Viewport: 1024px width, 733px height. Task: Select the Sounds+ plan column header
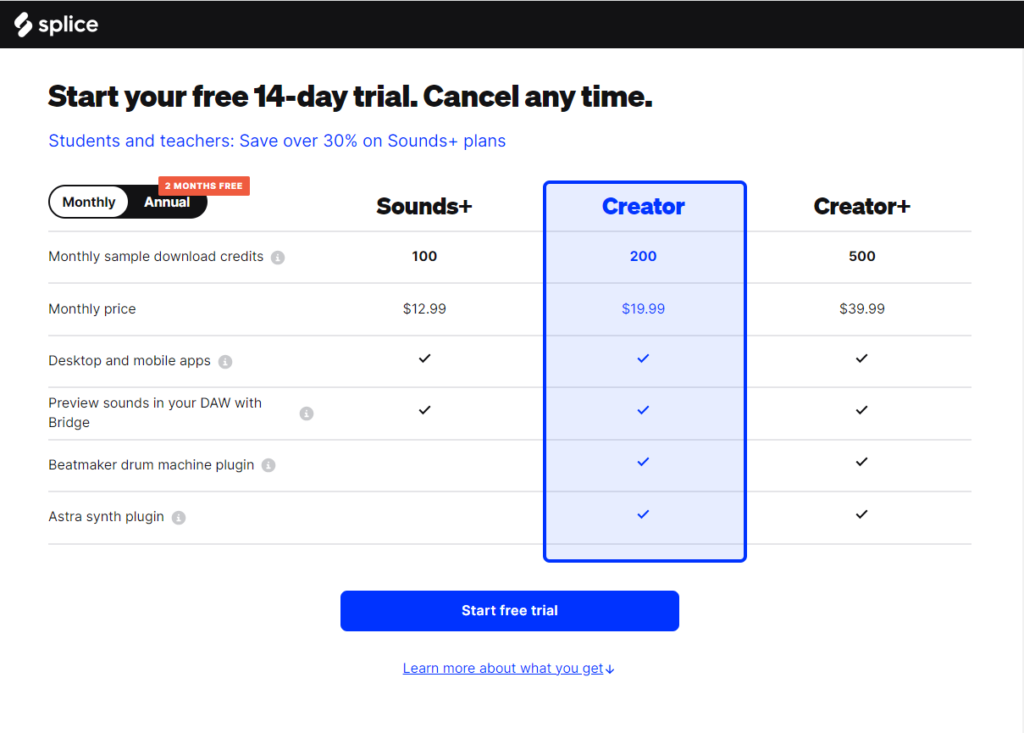(x=424, y=207)
